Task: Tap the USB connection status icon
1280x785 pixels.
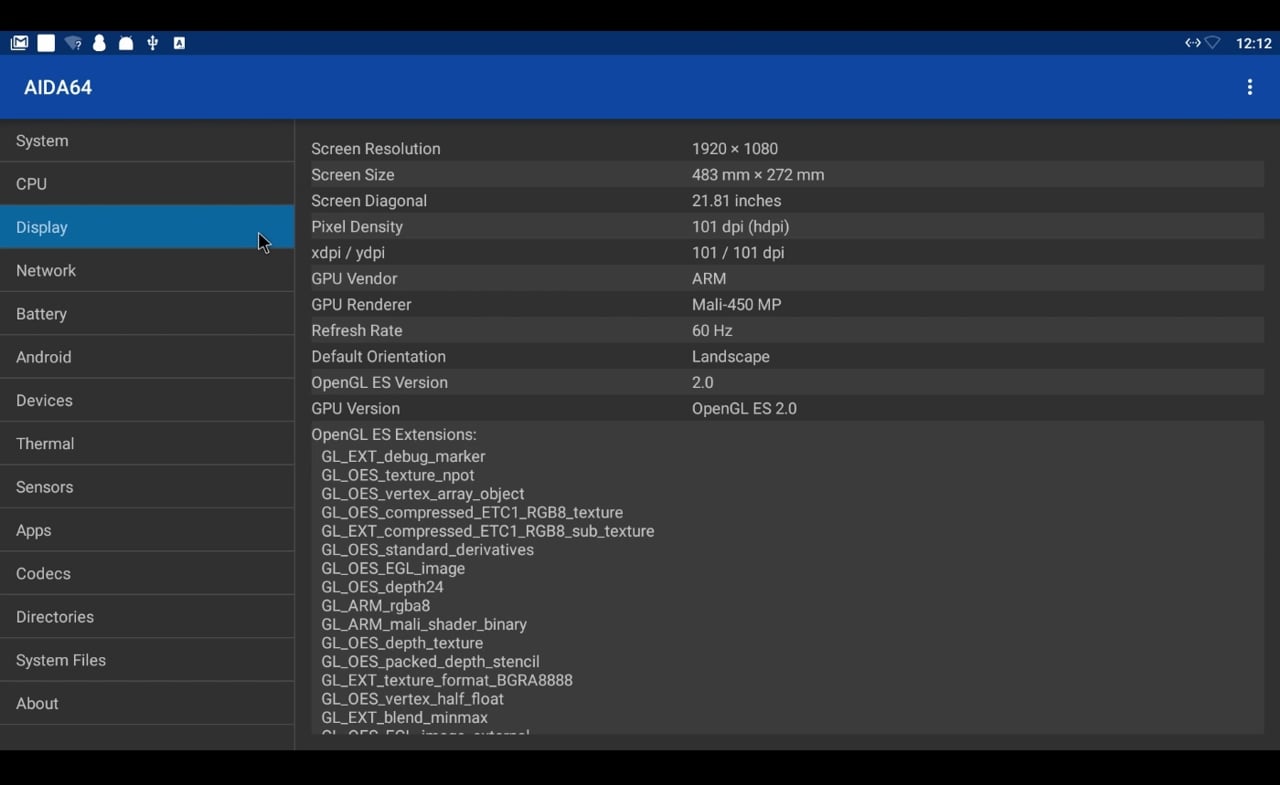Action: [x=152, y=43]
